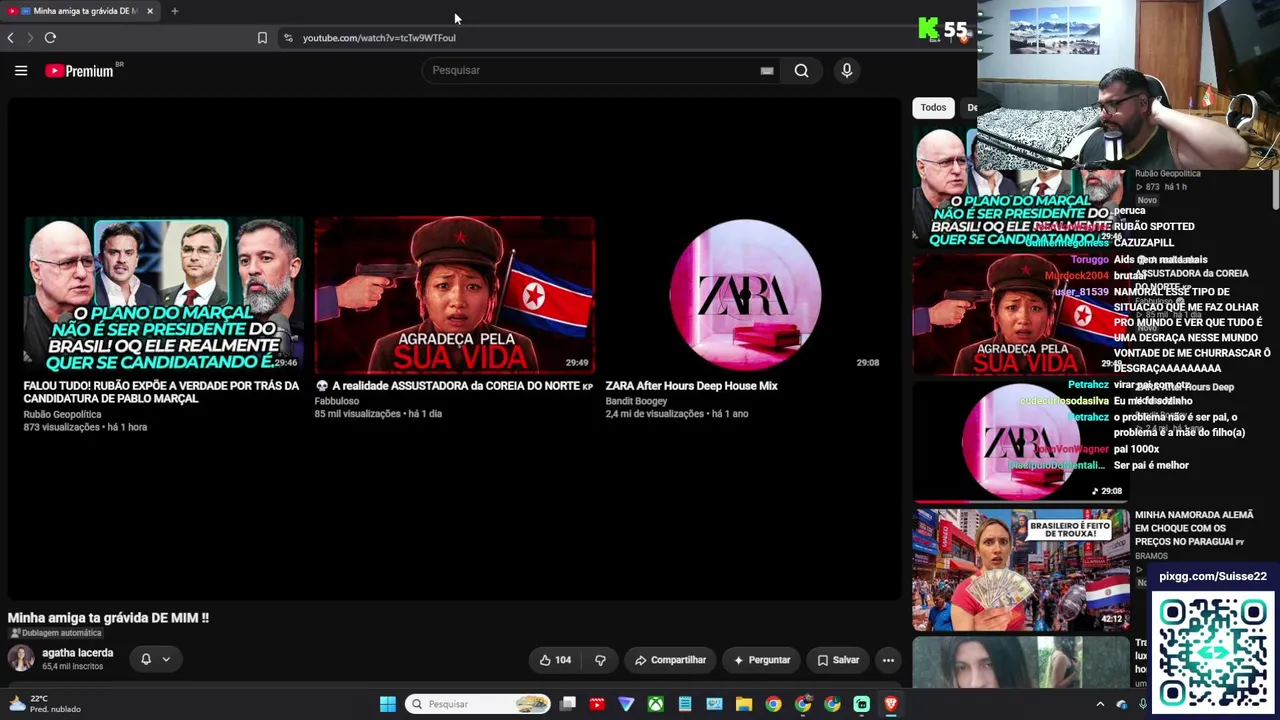Screen dimensions: 1280x720
Task: Open 'FALOU TUDO! RUBÃO EXPÕE A VERDADE' title
Action: (161, 392)
